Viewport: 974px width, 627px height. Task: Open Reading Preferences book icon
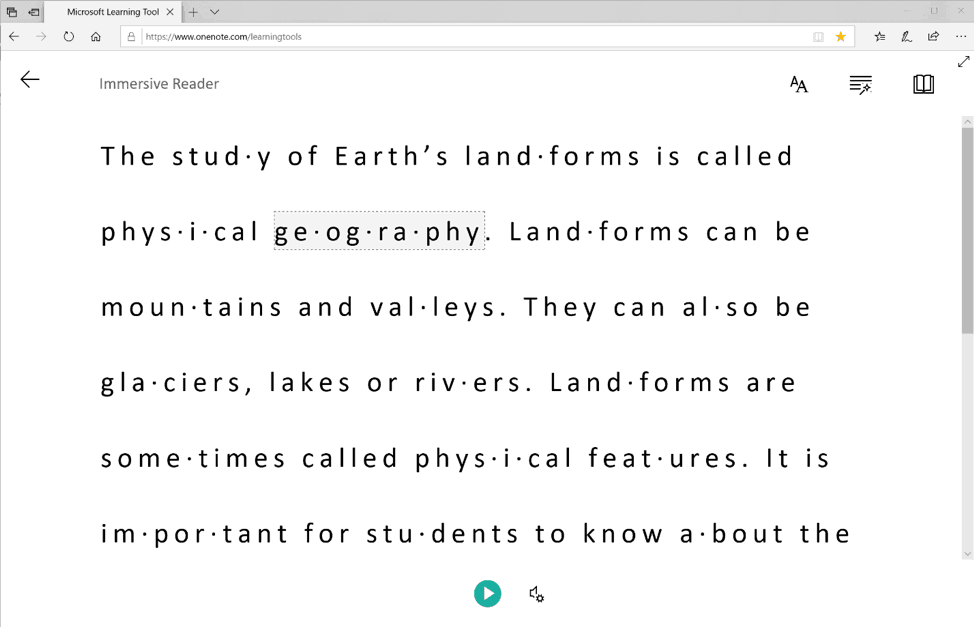click(x=923, y=85)
